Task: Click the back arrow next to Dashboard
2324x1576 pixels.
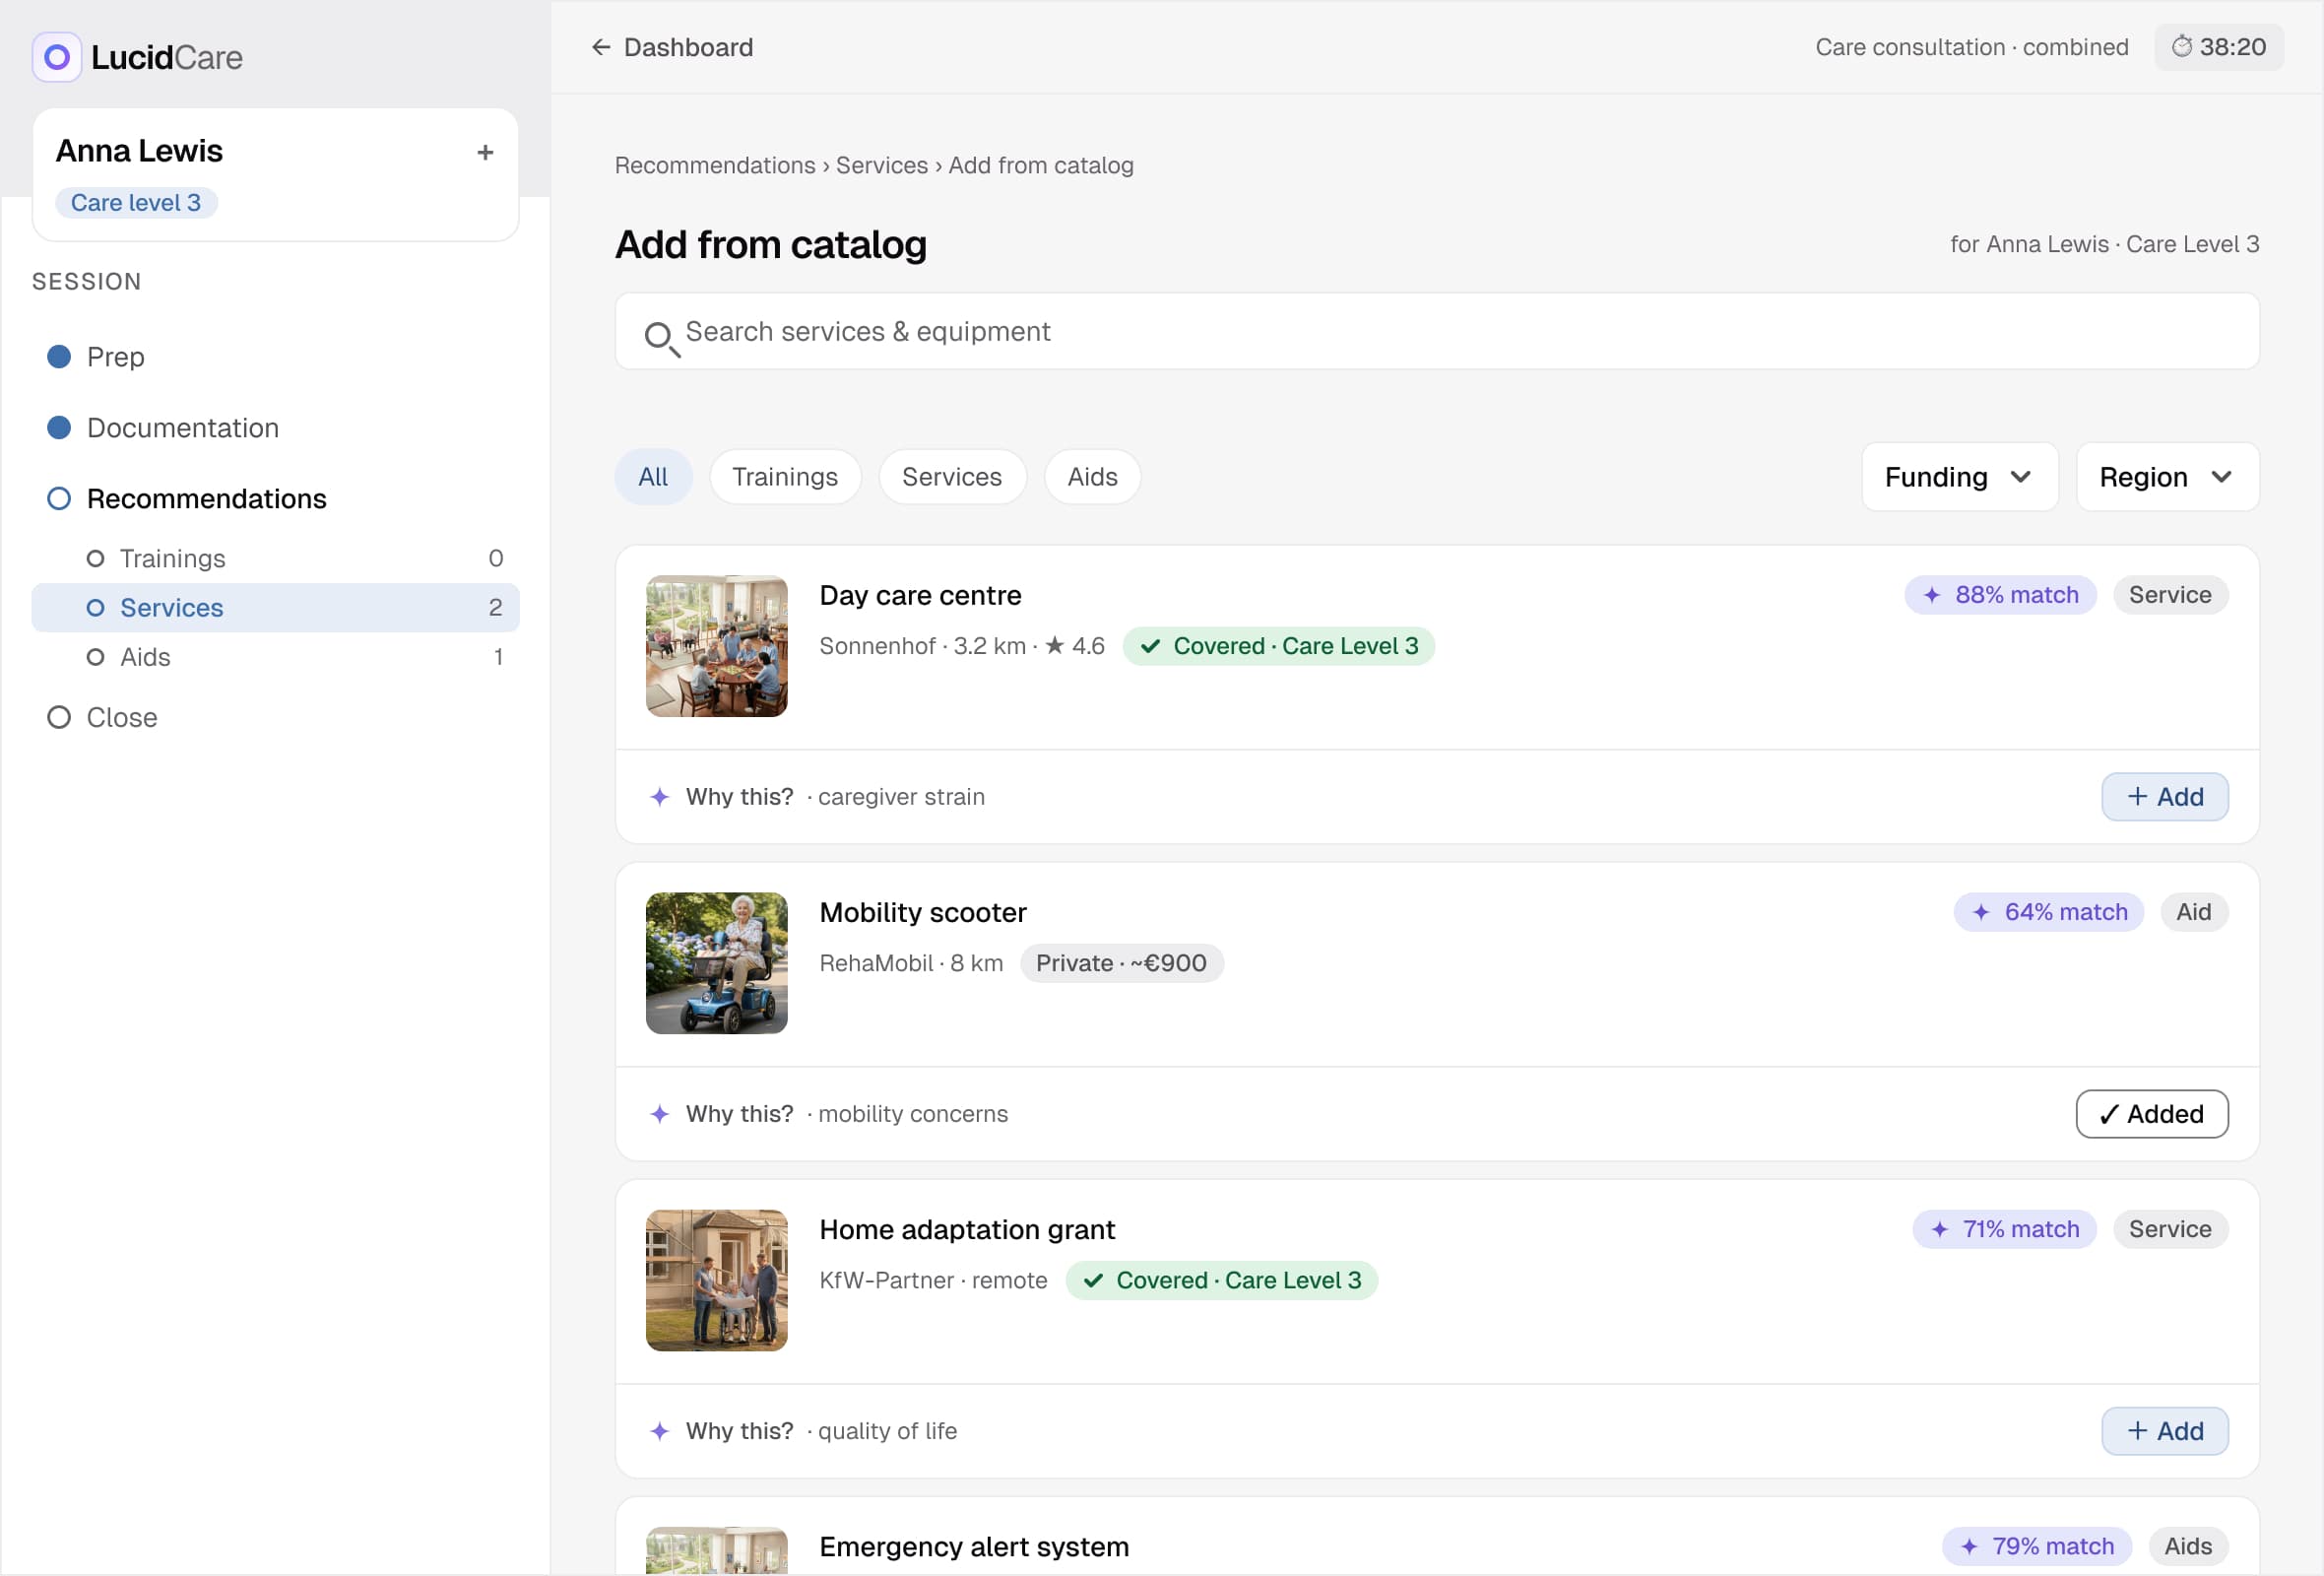Action: [600, 47]
